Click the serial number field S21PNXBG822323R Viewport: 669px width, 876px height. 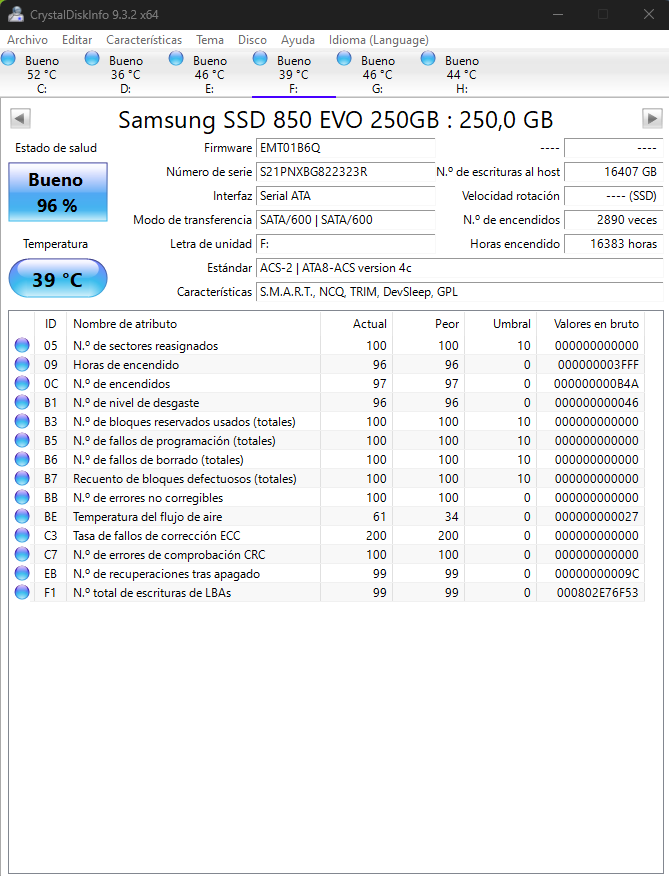click(345, 172)
